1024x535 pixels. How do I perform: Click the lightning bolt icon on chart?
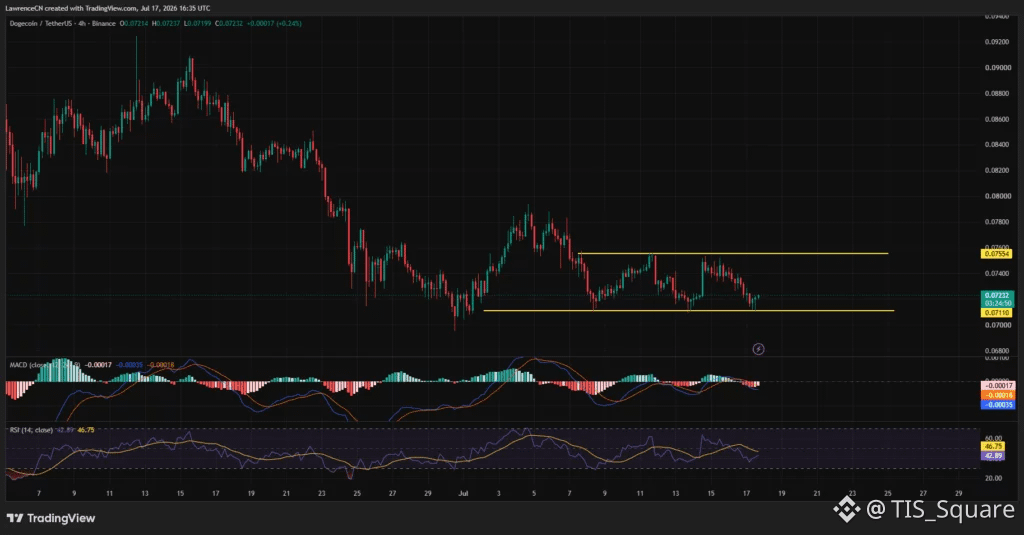click(758, 349)
